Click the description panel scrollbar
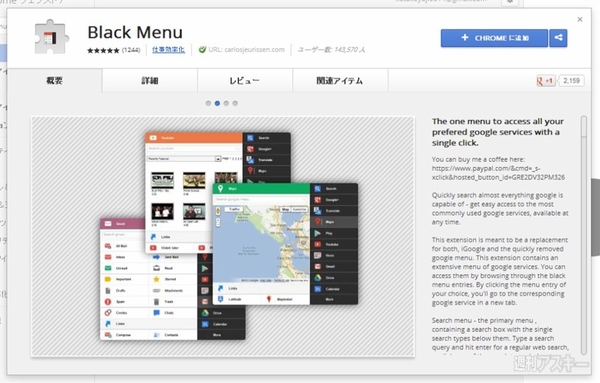This screenshot has height=383, width=600. (x=584, y=235)
